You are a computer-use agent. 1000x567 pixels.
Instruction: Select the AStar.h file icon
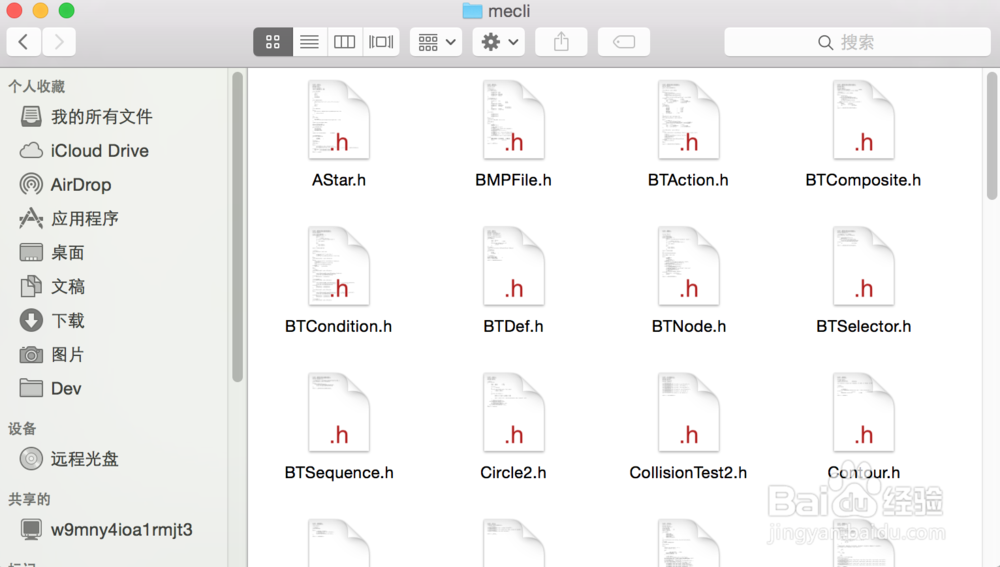(339, 119)
